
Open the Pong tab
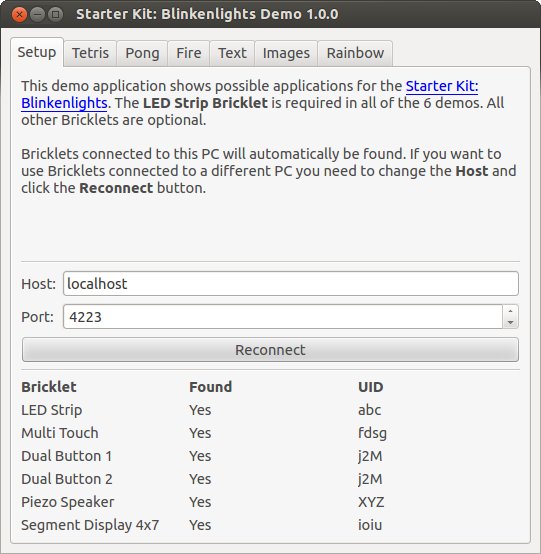[x=142, y=53]
